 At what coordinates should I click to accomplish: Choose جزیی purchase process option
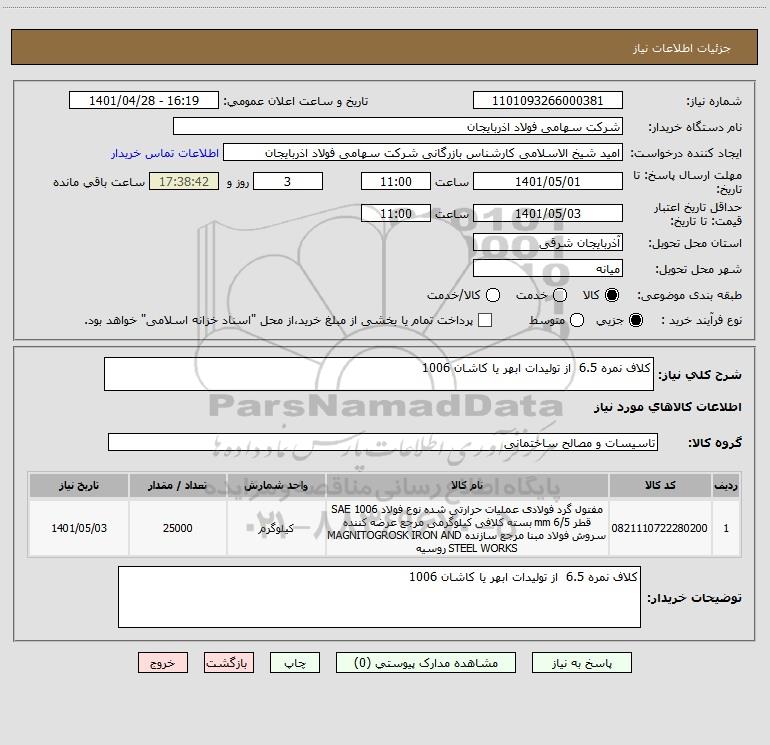coord(635,320)
